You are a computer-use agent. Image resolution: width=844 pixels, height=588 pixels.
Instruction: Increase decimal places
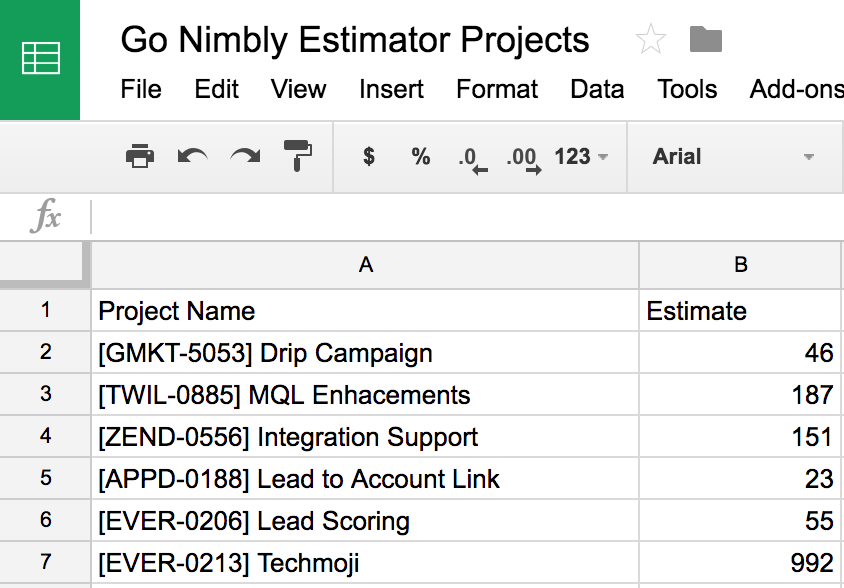(523, 158)
